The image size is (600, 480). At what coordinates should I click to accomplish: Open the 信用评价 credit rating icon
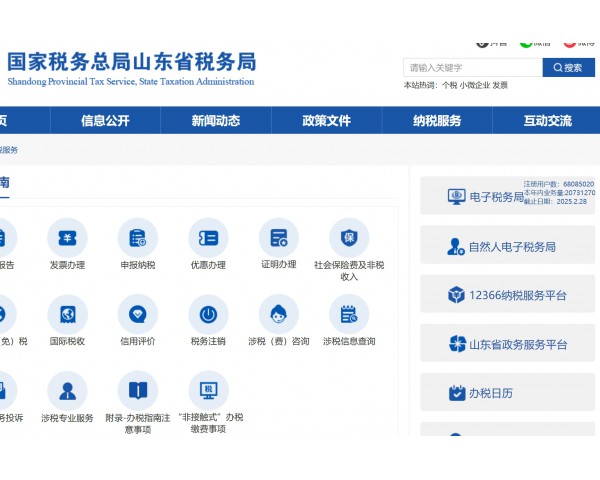pos(138,314)
